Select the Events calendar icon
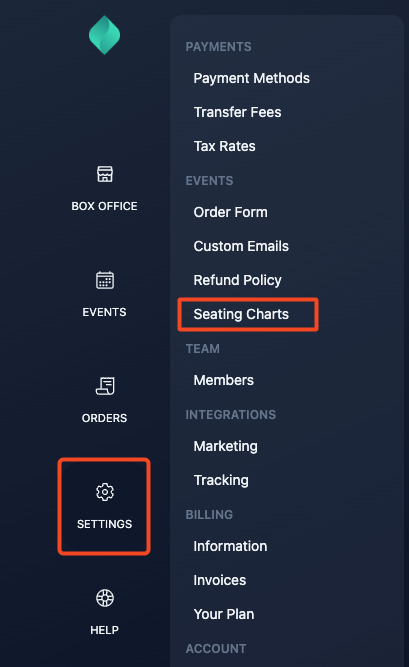Image resolution: width=409 pixels, height=667 pixels. [105, 280]
